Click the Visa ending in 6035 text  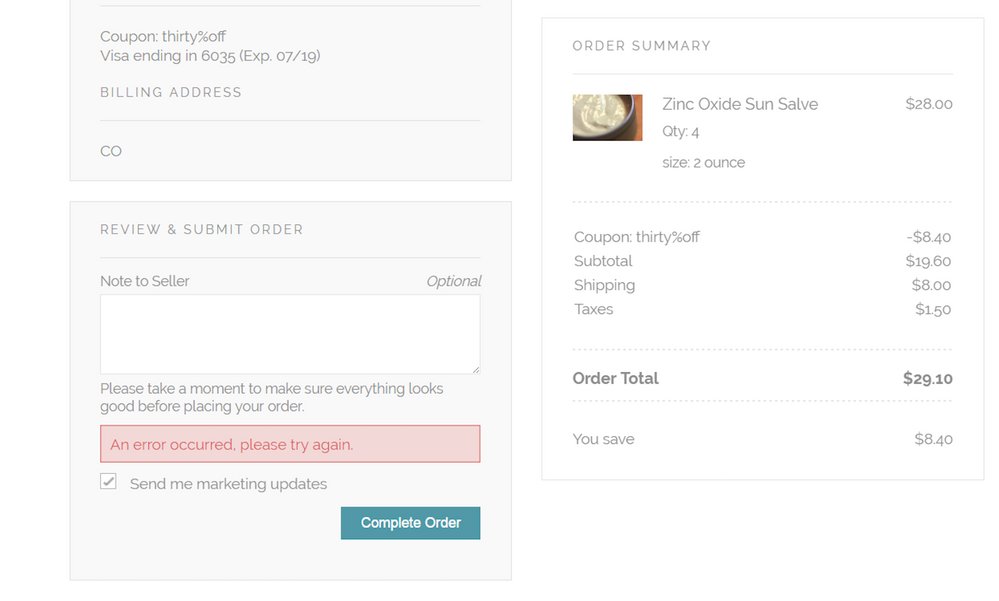click(x=210, y=56)
